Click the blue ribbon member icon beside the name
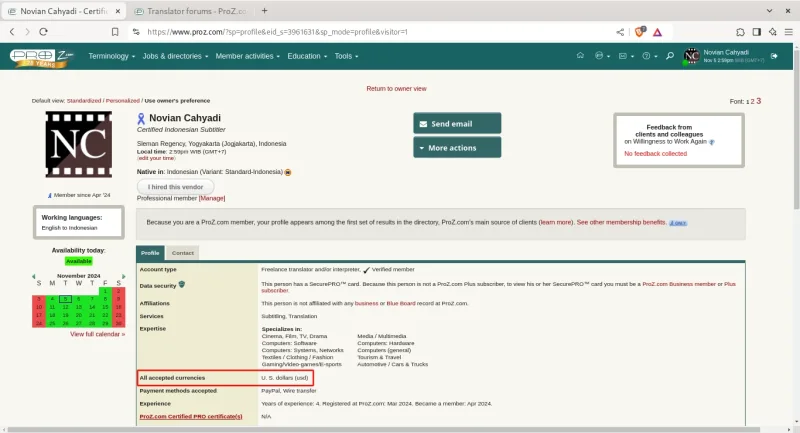800x433 pixels. tap(141, 119)
